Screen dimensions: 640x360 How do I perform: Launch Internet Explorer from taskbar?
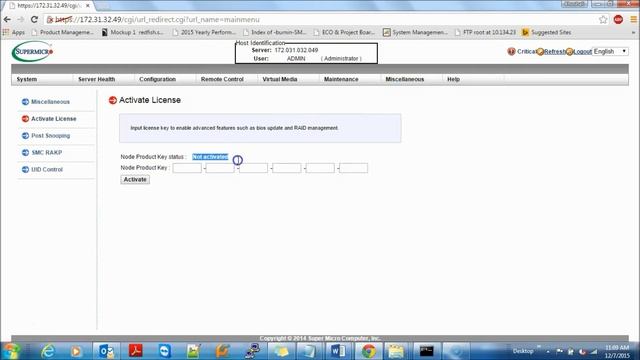48,351
